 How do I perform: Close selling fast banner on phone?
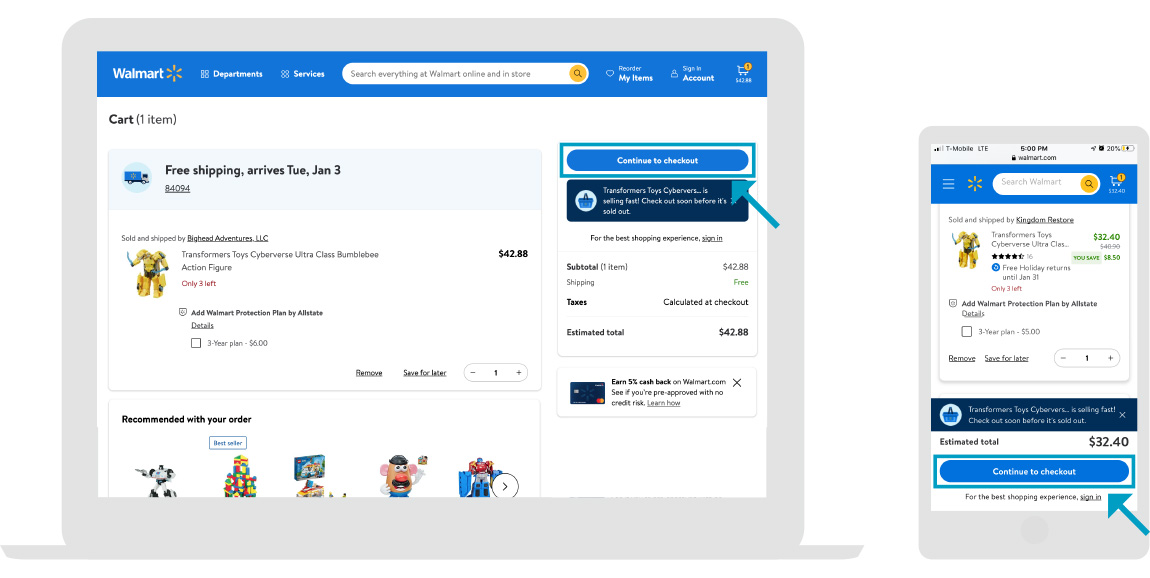(x=1122, y=414)
